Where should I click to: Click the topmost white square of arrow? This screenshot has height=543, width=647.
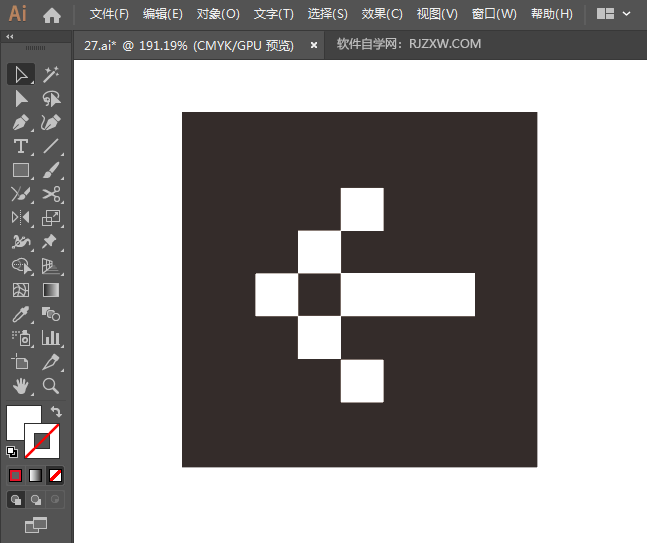(x=362, y=209)
